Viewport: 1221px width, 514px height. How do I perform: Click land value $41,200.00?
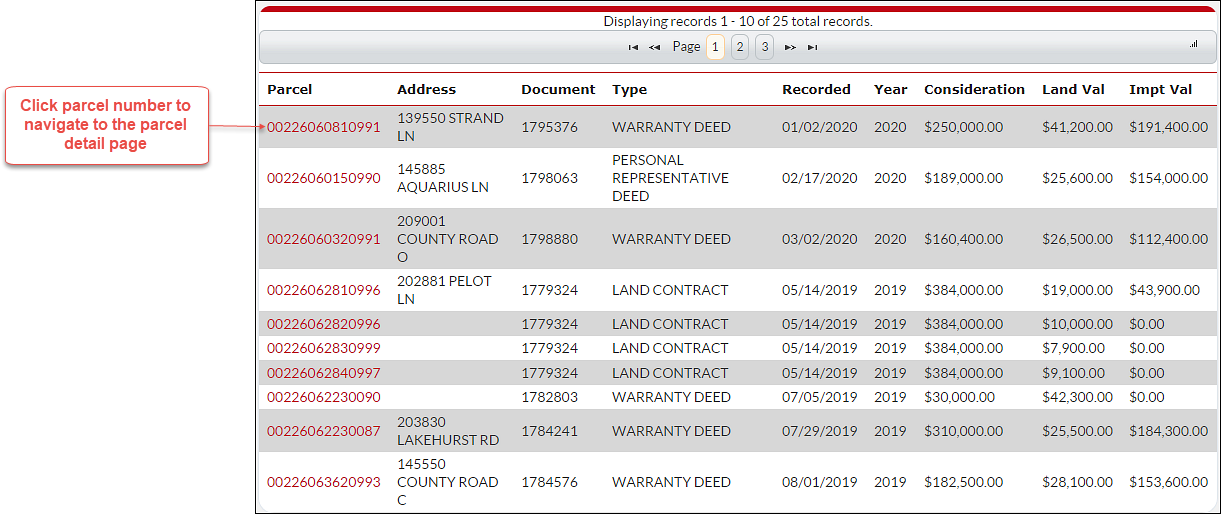pyautogui.click(x=1078, y=127)
